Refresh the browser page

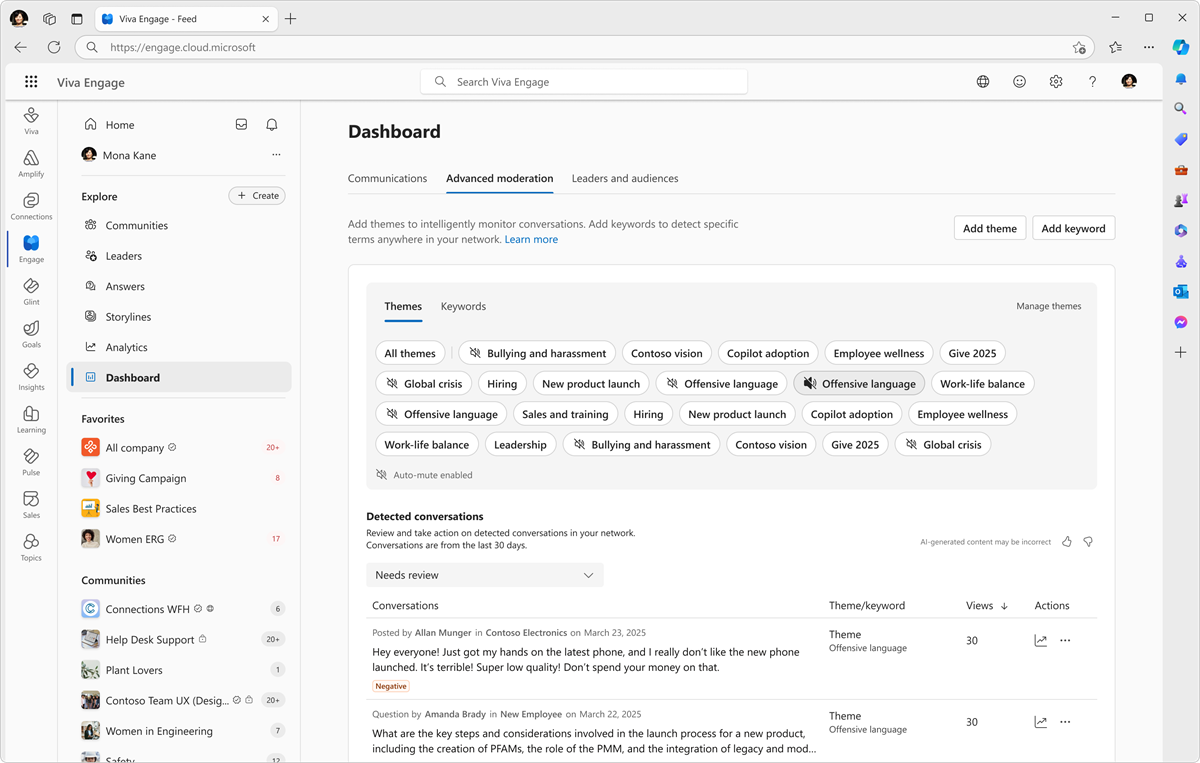(54, 47)
